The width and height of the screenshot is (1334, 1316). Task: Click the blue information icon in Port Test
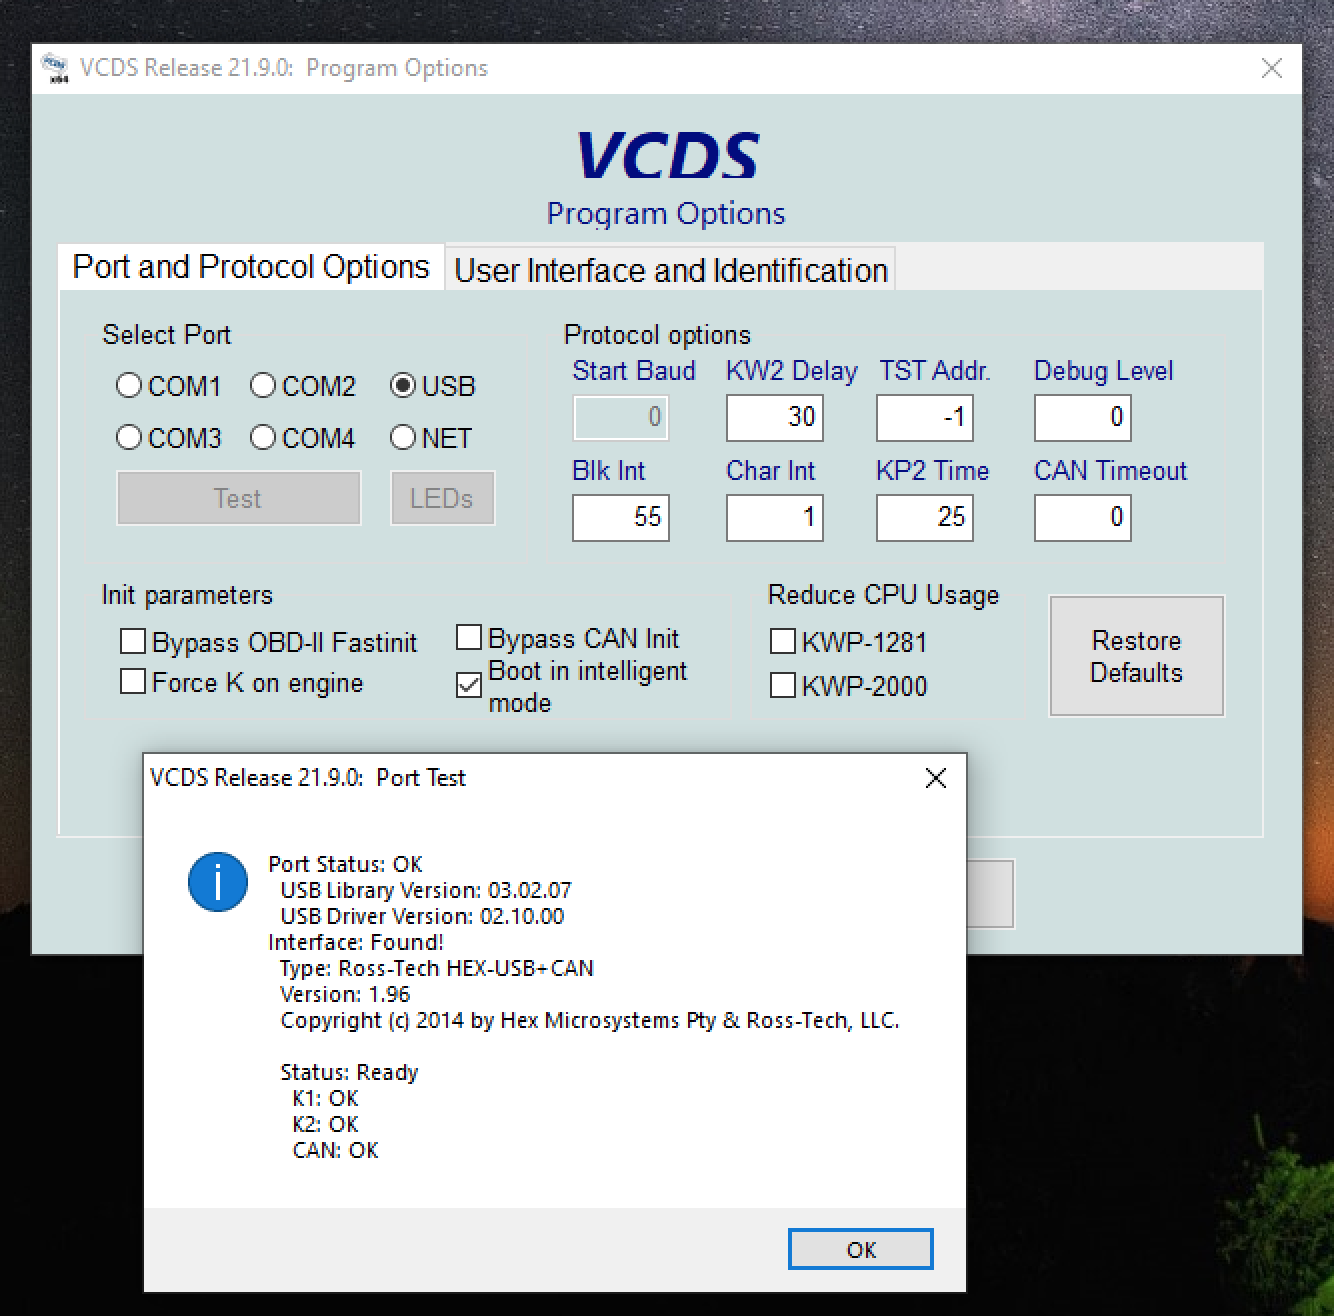click(217, 882)
